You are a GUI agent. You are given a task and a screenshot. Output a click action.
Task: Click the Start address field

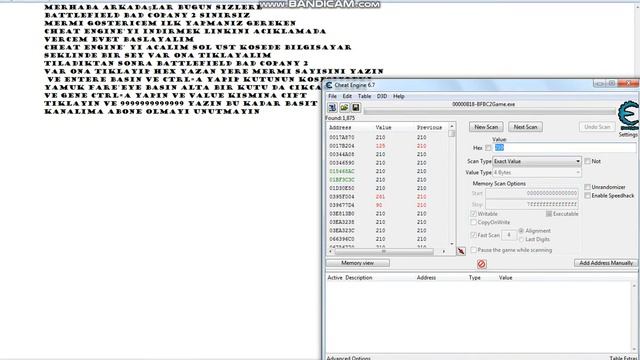[x=531, y=193]
